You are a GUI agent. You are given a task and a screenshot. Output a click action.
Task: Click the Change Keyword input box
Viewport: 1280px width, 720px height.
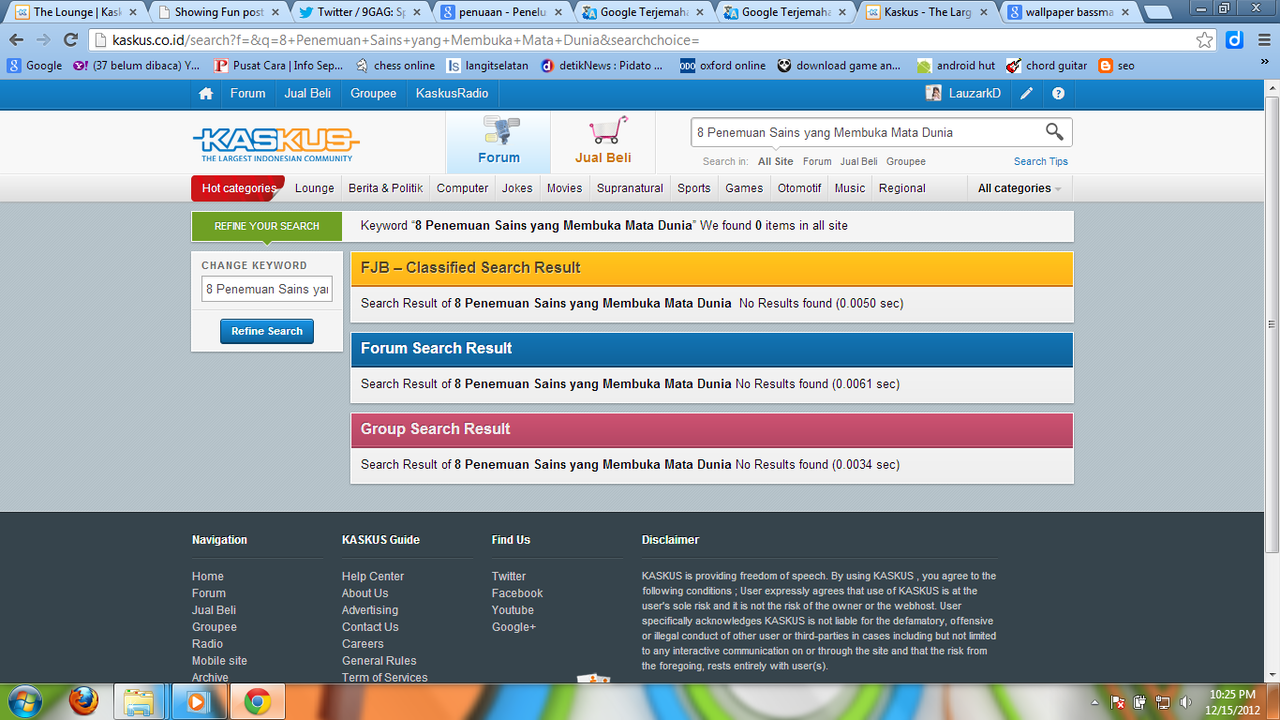[267, 289]
